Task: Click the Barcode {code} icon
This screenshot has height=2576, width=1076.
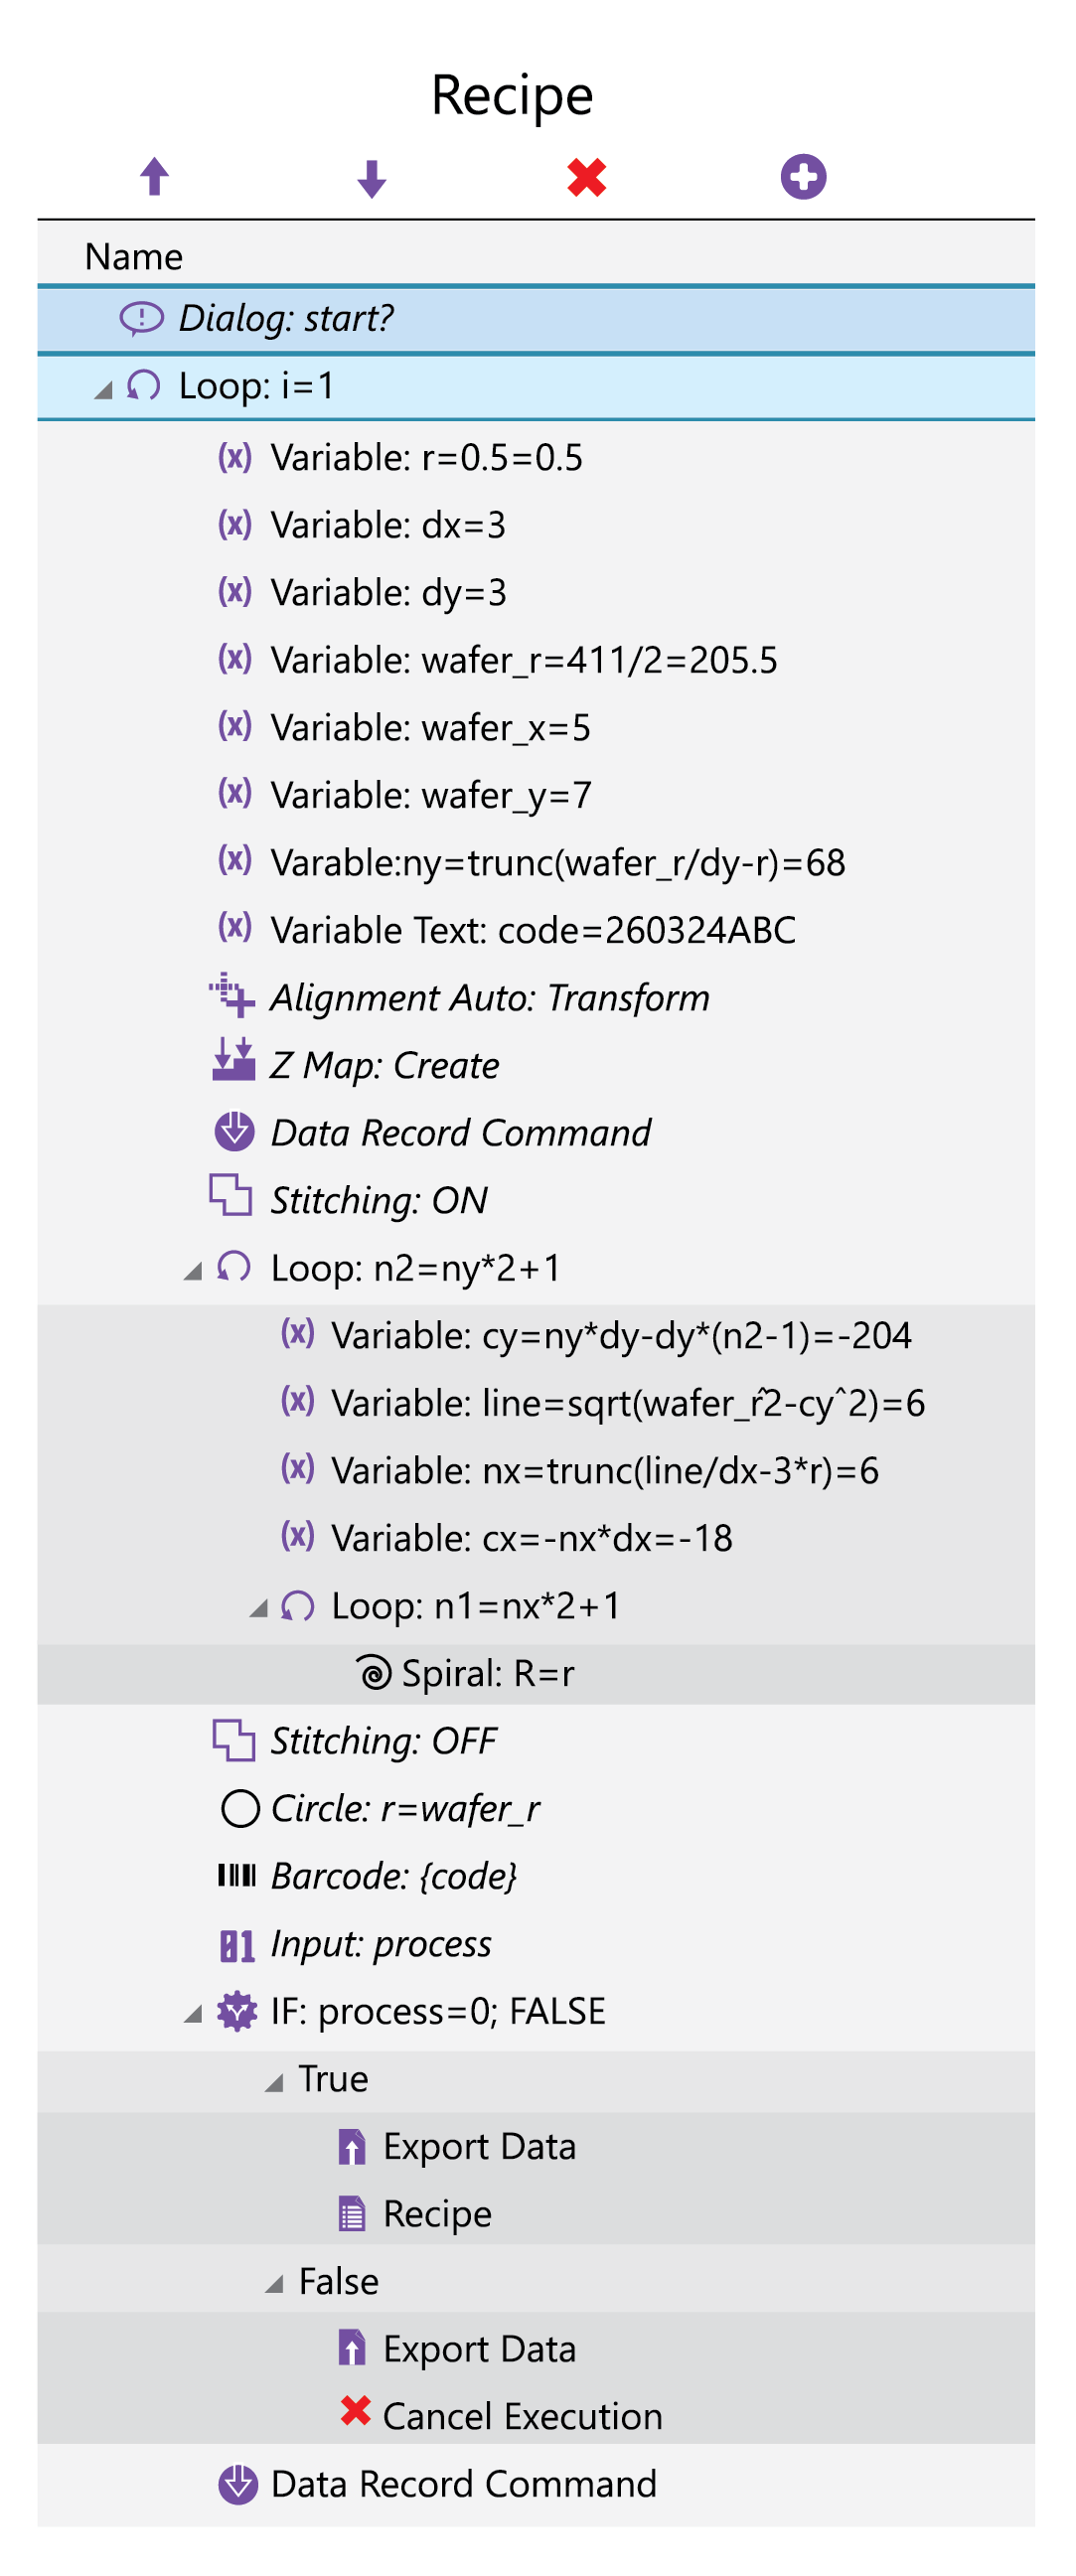Action: 237,1875
